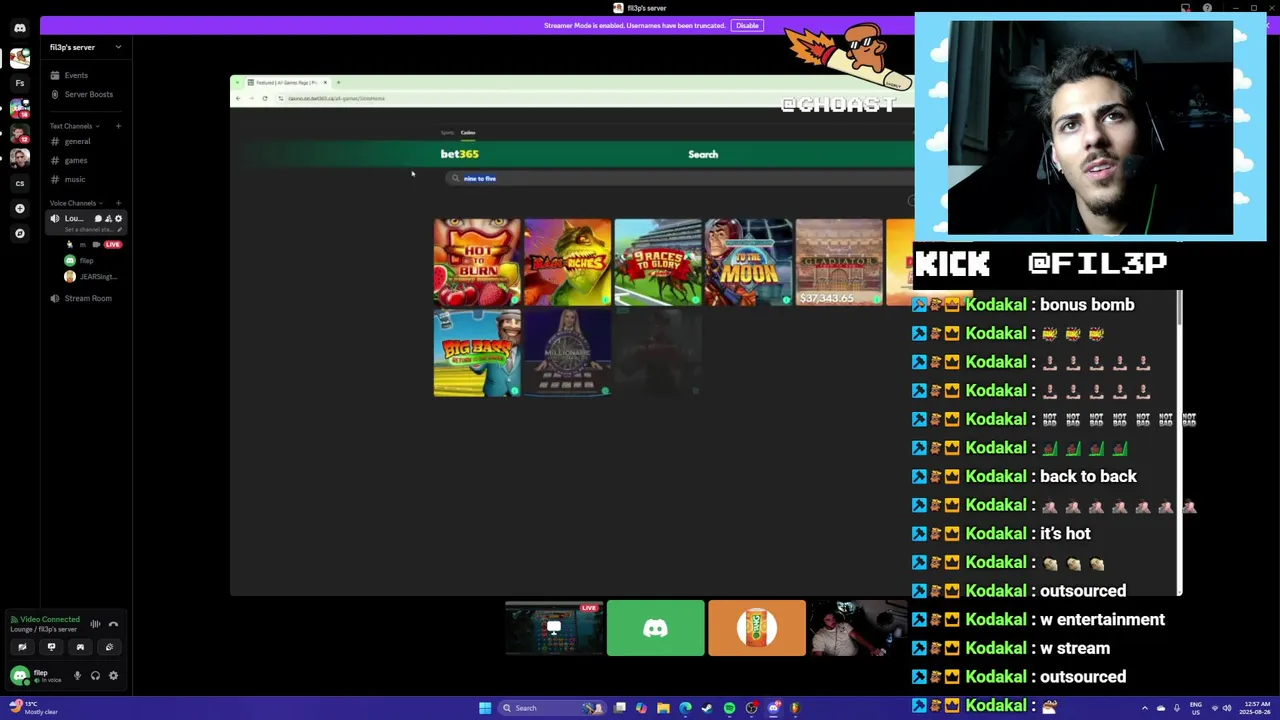
Task: Disable Streamer Mode in the banner
Action: (747, 25)
